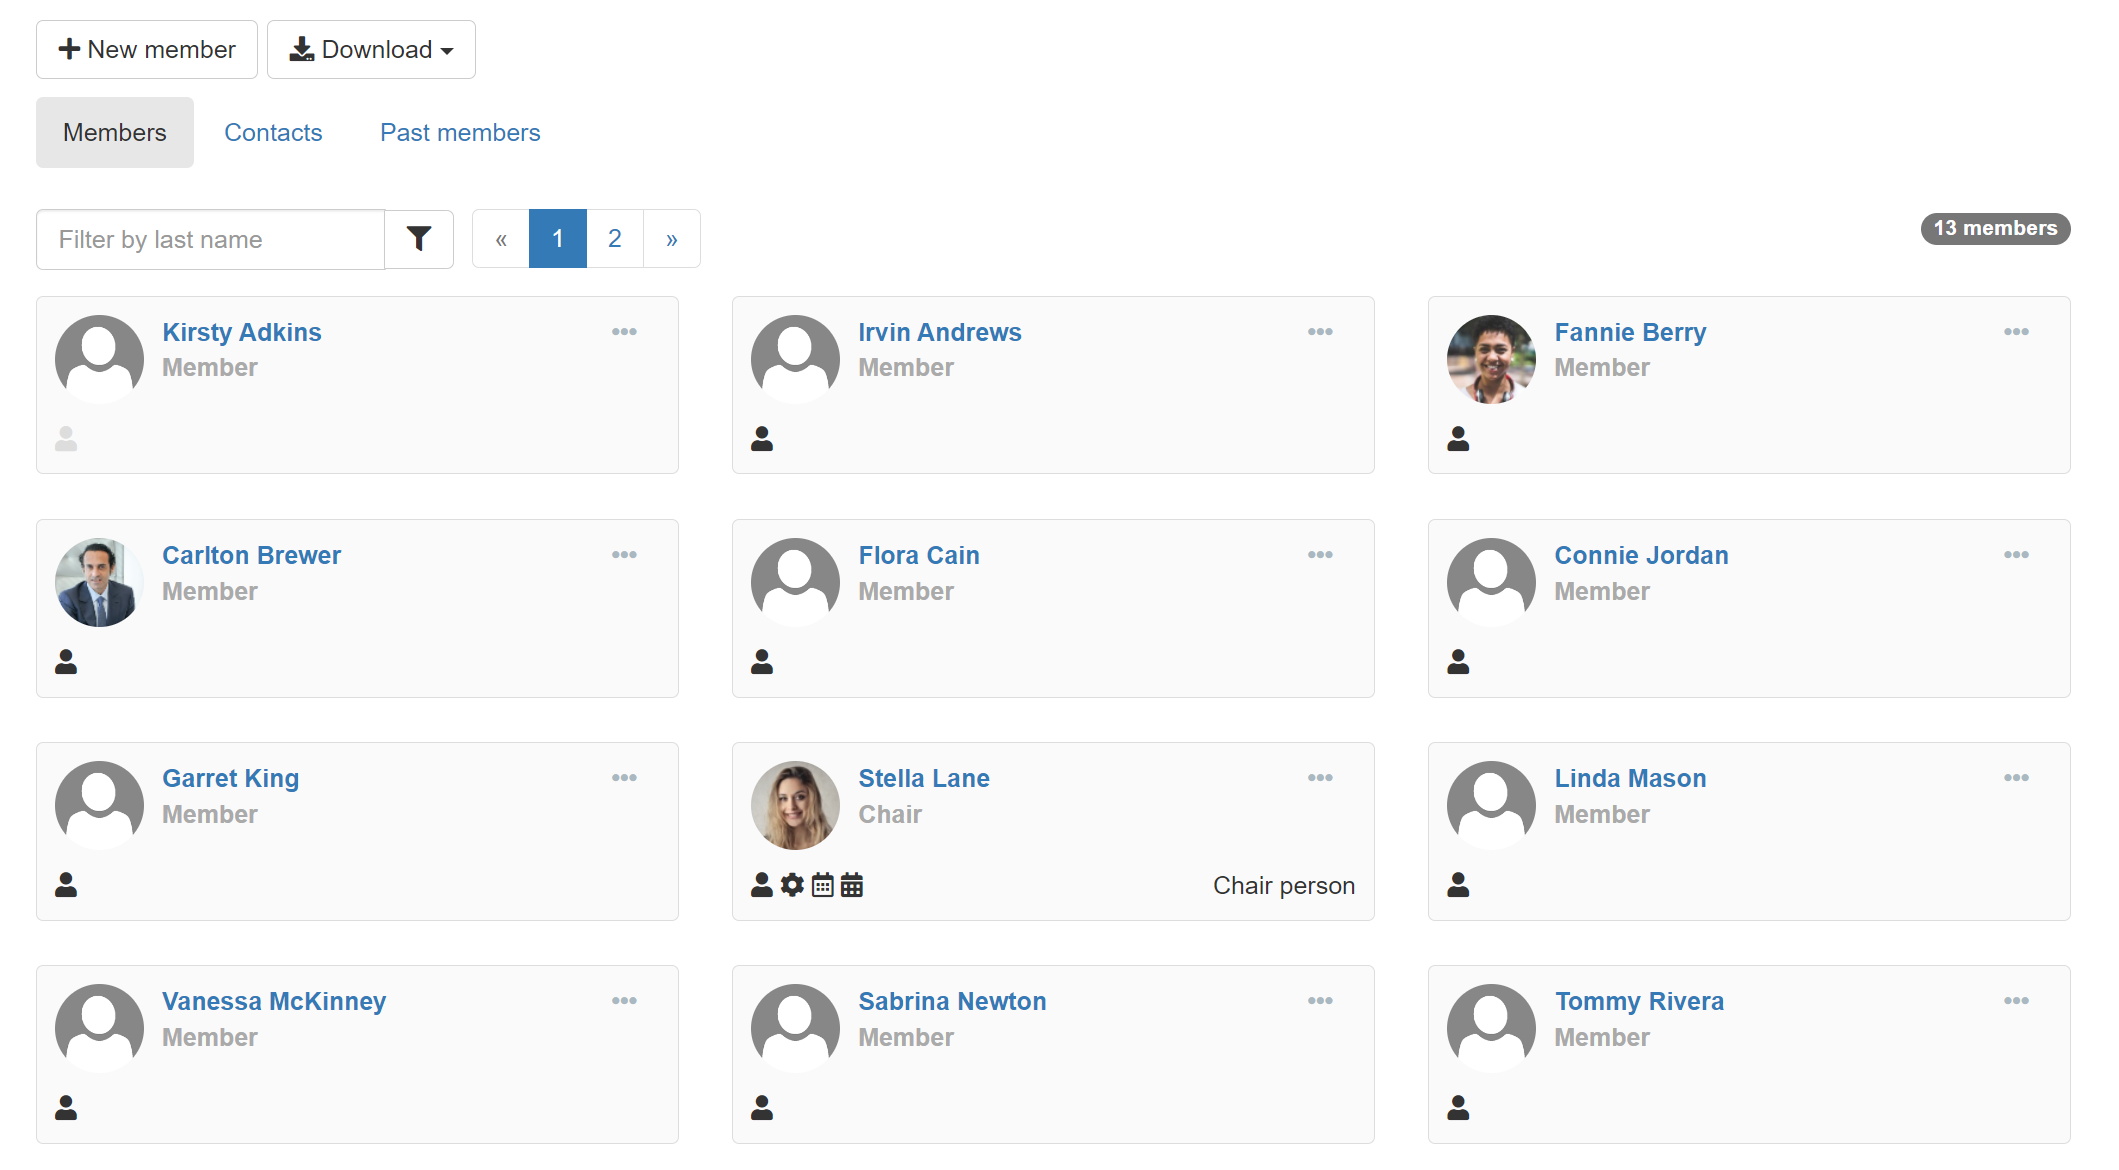The width and height of the screenshot is (2119, 1170).
Task: Open Download dropdown menu
Action: pyautogui.click(x=371, y=49)
